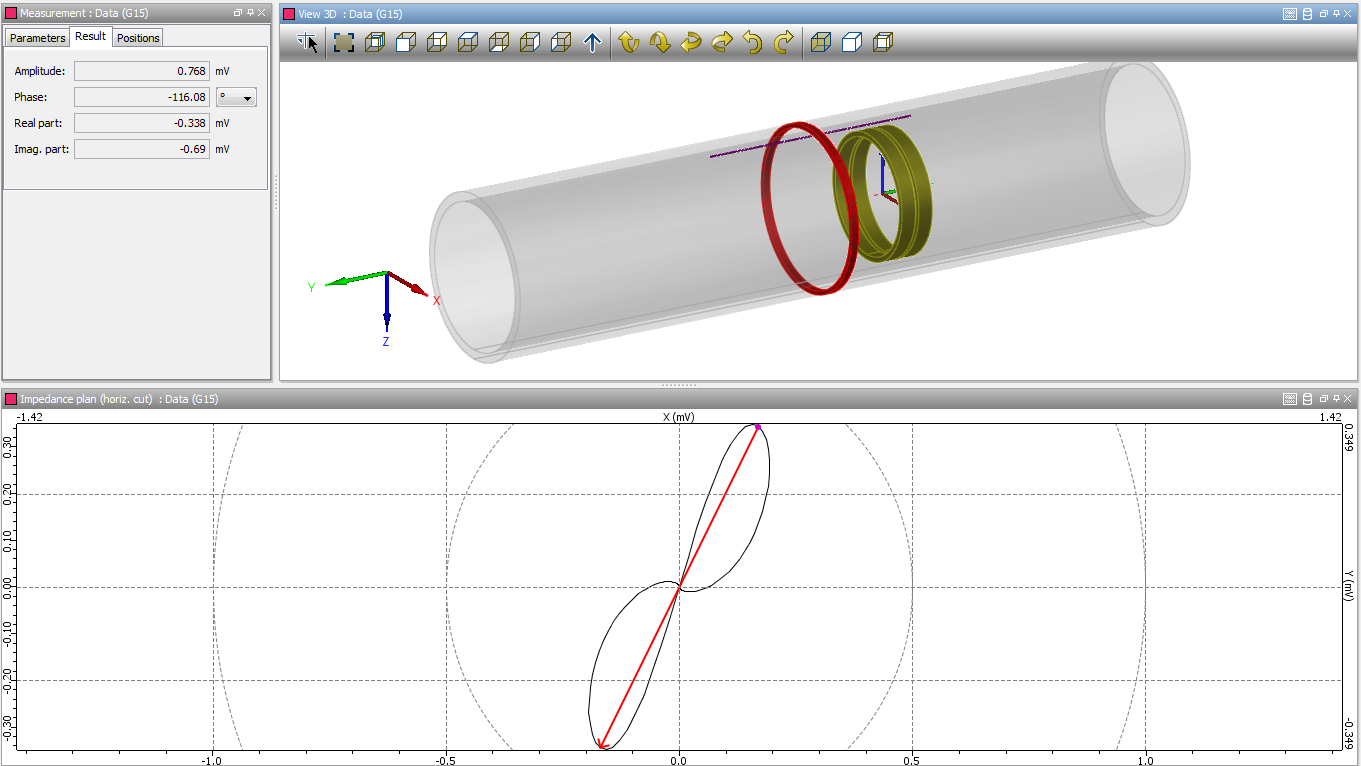Click the fit-to-view dashed frame icon
The height and width of the screenshot is (766, 1361).
[344, 43]
